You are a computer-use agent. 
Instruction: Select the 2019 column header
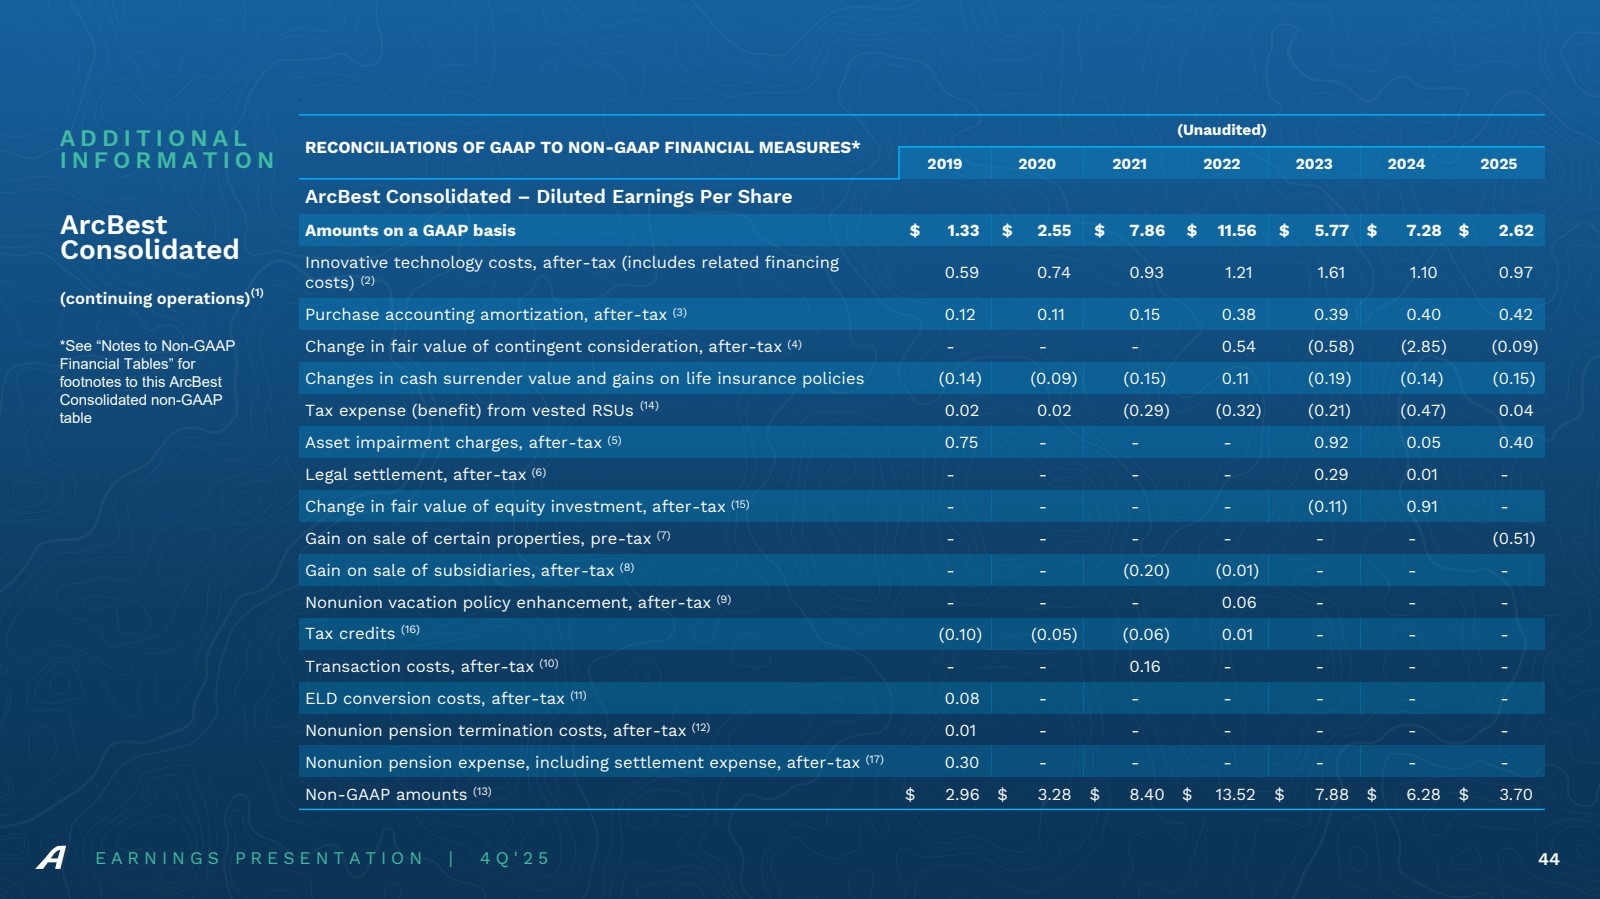(x=944, y=164)
